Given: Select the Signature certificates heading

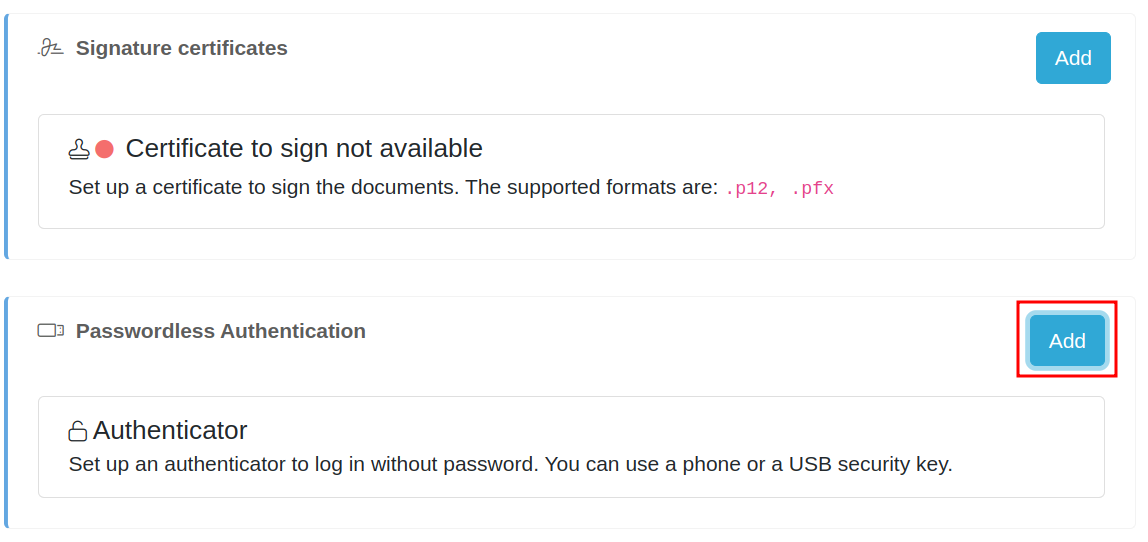Looking at the screenshot, I should 181,48.
